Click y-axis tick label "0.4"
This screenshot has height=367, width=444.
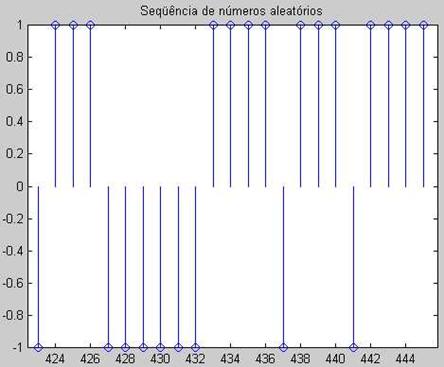click(x=14, y=122)
